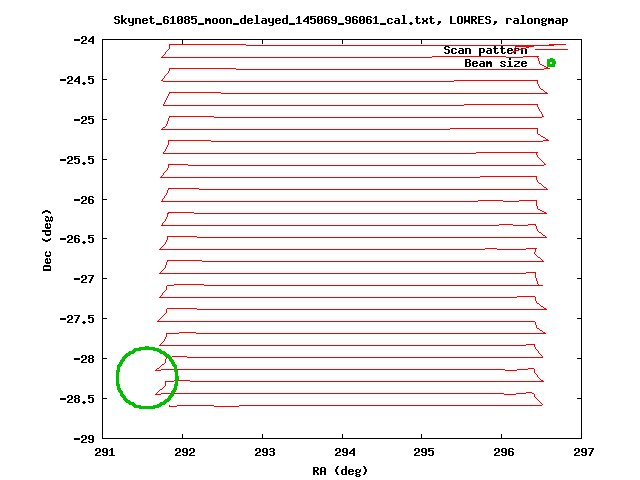Click the RA (deg) x-axis label
Screen dimensions: 640x480
(343, 470)
